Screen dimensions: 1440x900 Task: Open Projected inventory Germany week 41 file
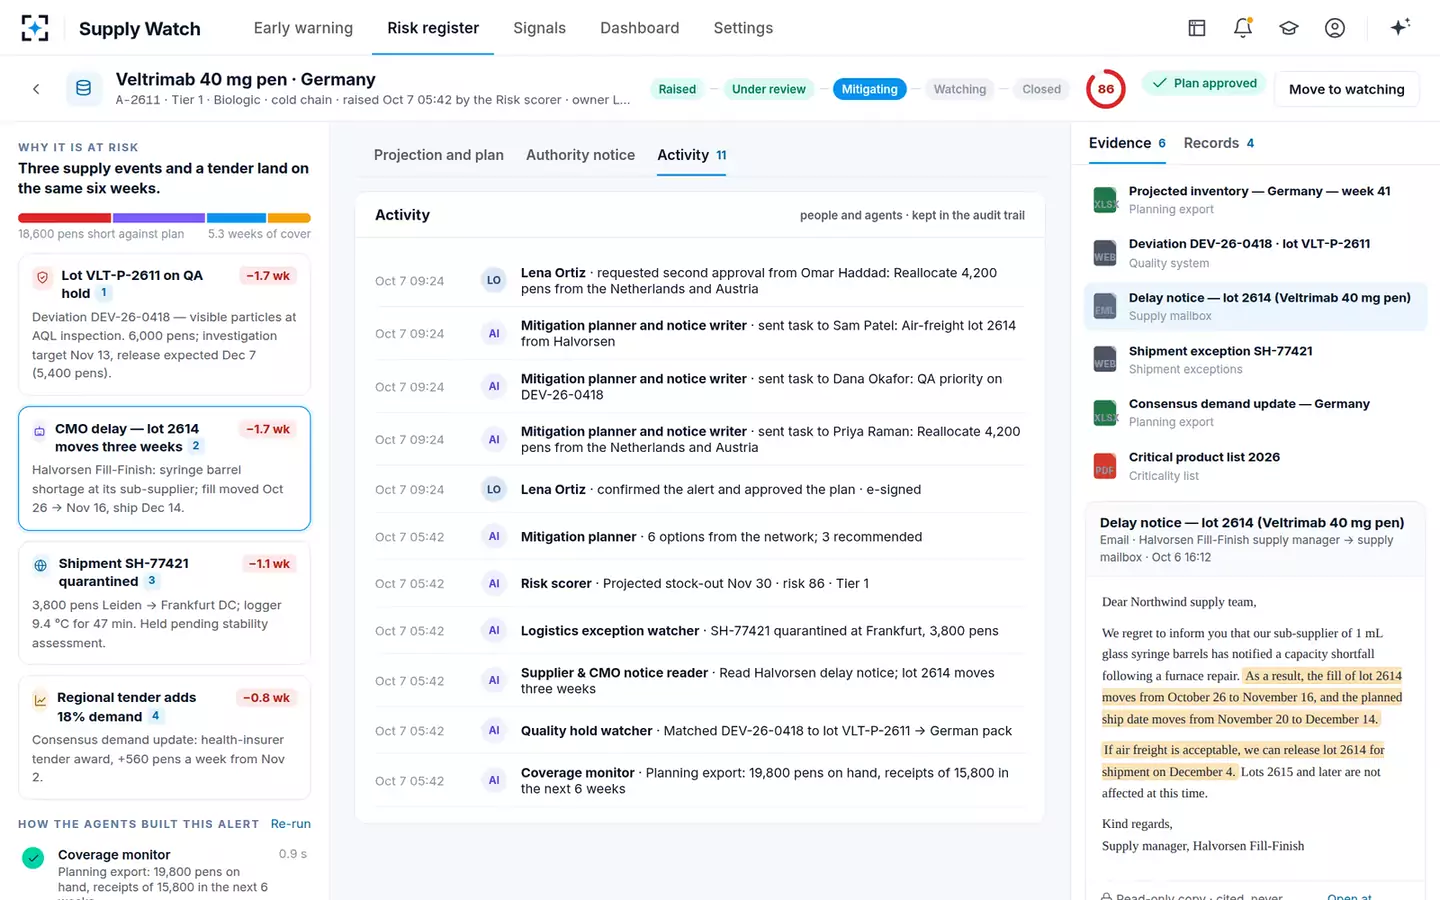pos(1255,200)
